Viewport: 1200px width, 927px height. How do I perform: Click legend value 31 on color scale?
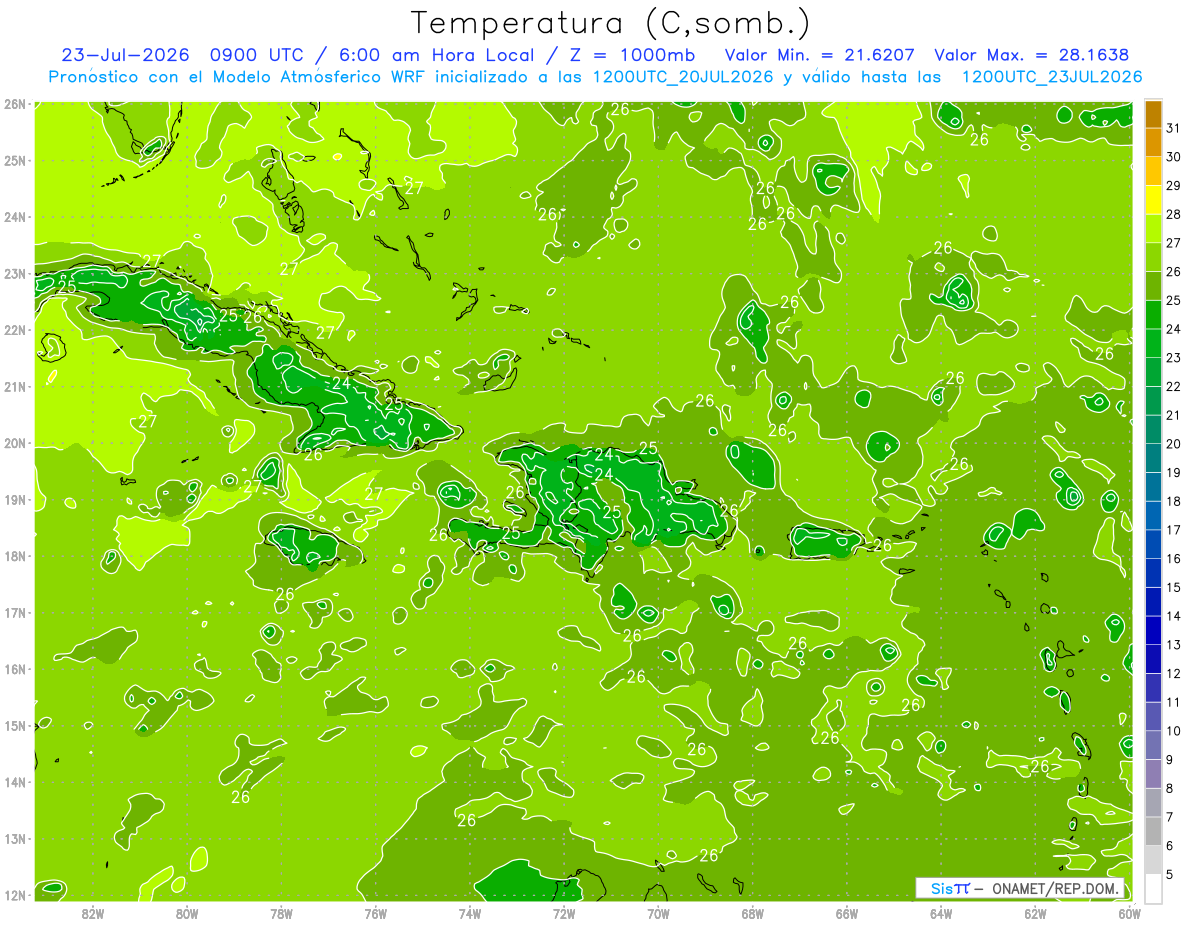[x=1174, y=128]
